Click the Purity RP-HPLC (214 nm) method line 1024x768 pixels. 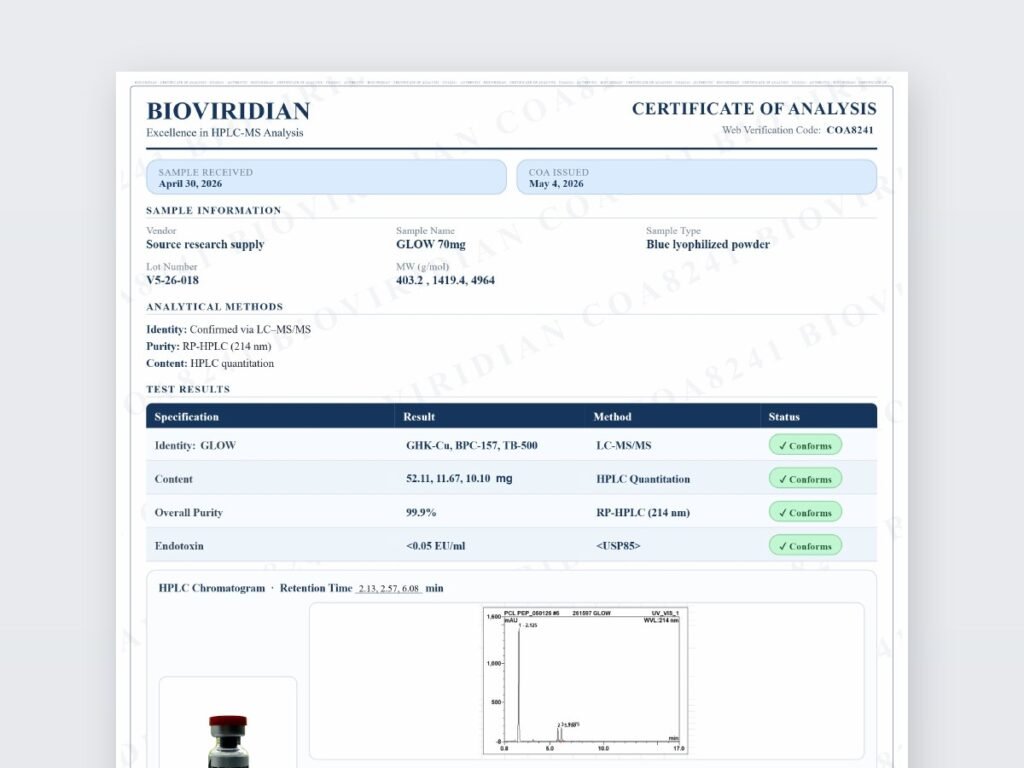coord(208,346)
